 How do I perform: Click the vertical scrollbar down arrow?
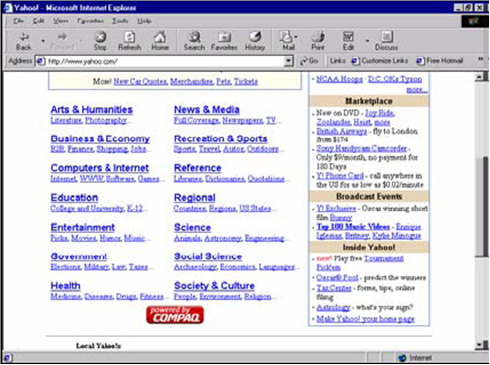[x=480, y=345]
